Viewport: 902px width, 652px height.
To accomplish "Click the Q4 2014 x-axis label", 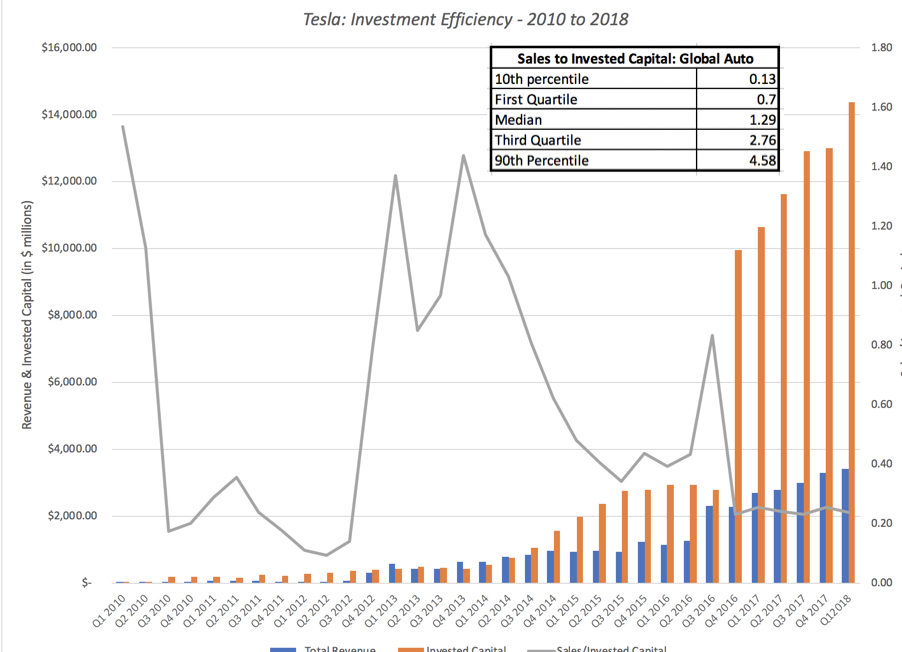I will (x=540, y=611).
